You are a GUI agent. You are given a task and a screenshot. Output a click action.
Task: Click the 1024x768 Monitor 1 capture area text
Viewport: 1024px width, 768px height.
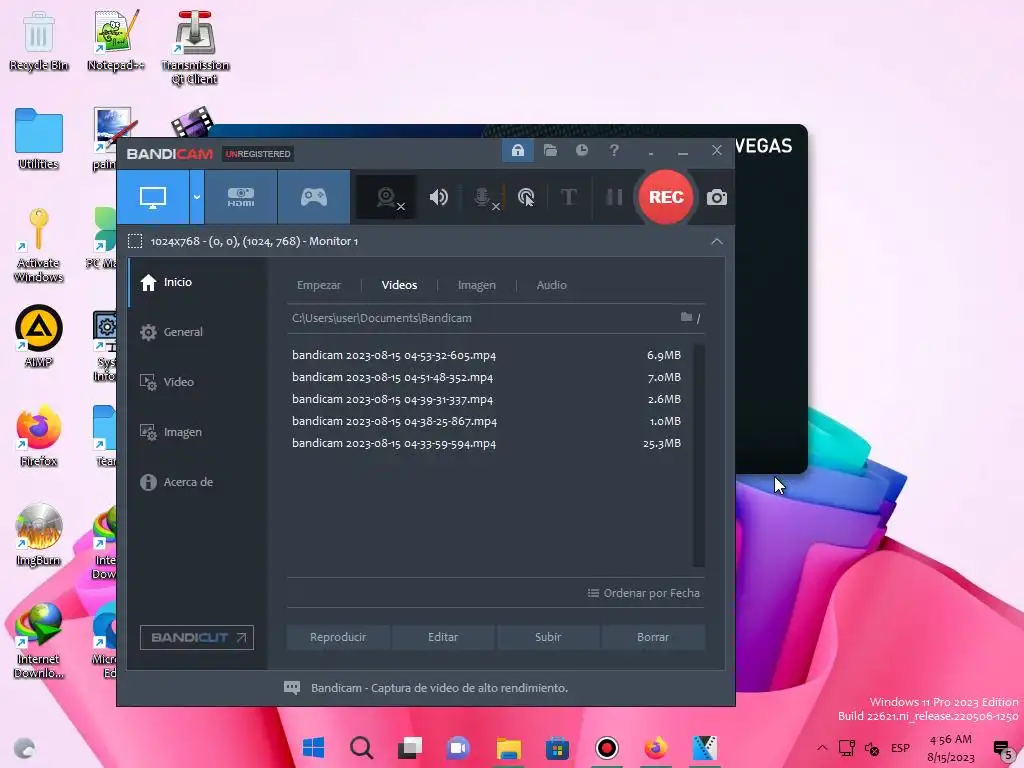[x=254, y=241]
